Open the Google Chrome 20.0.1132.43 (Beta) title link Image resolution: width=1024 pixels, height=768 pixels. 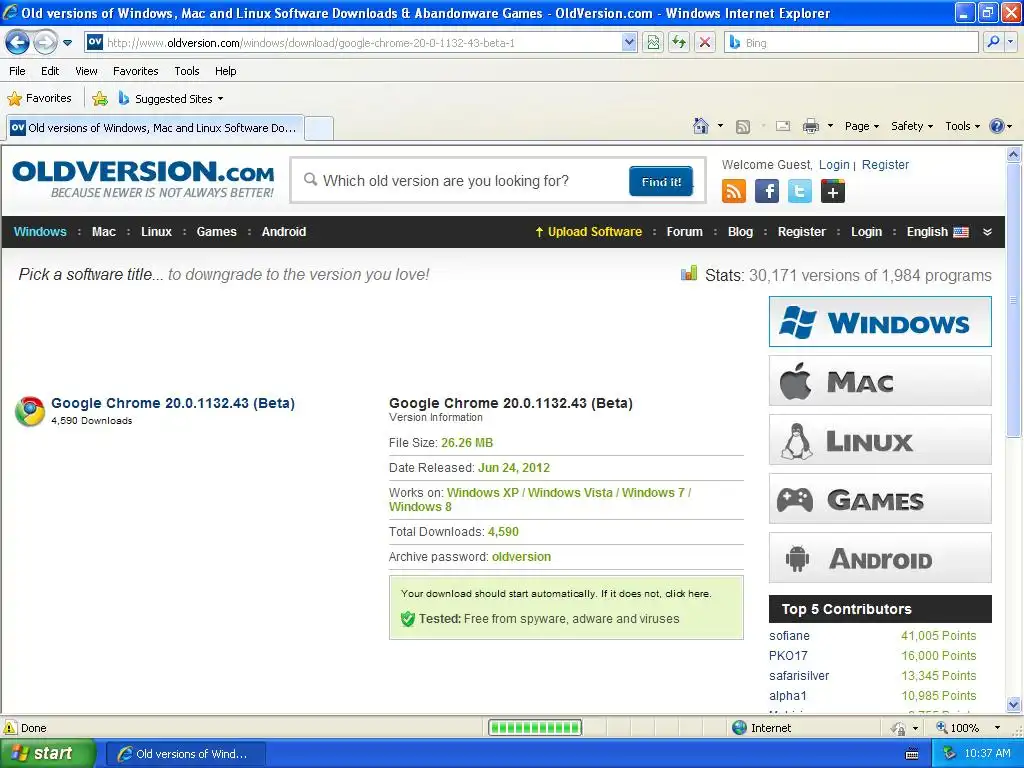pyautogui.click(x=173, y=403)
